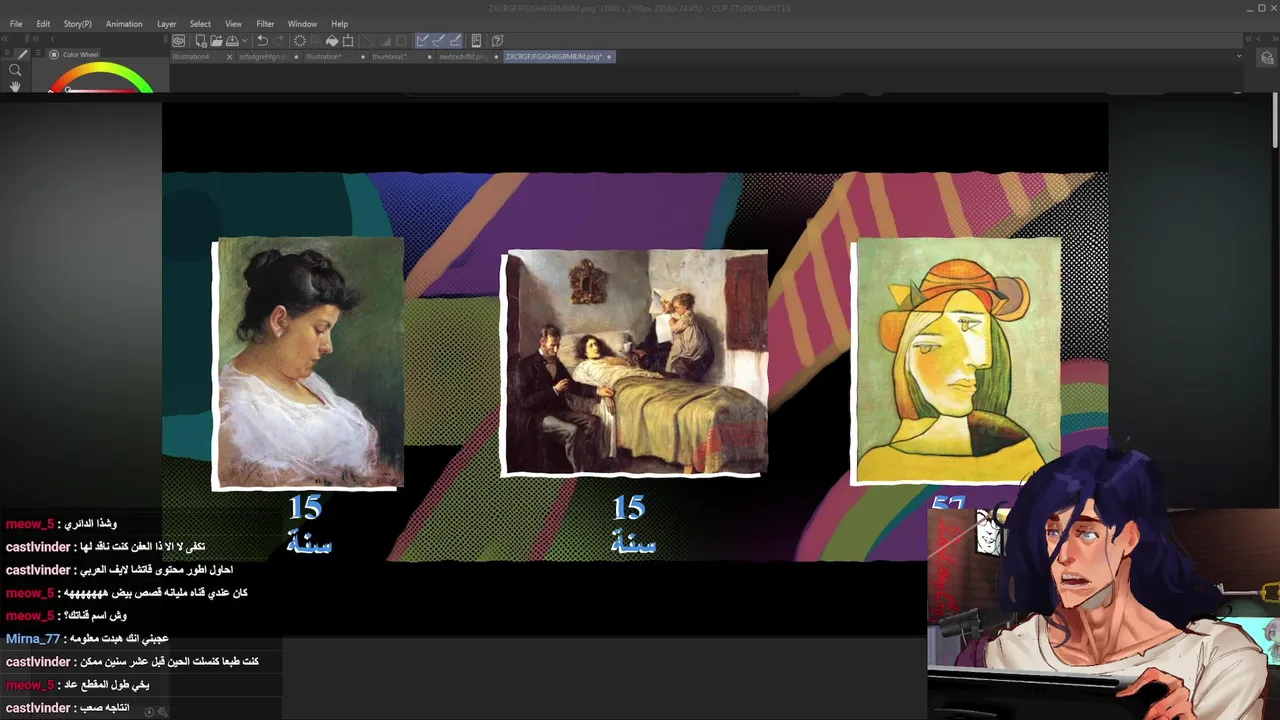Image resolution: width=1280 pixels, height=720 pixels.
Task: Save the document with the Save icon
Action: coord(232,41)
